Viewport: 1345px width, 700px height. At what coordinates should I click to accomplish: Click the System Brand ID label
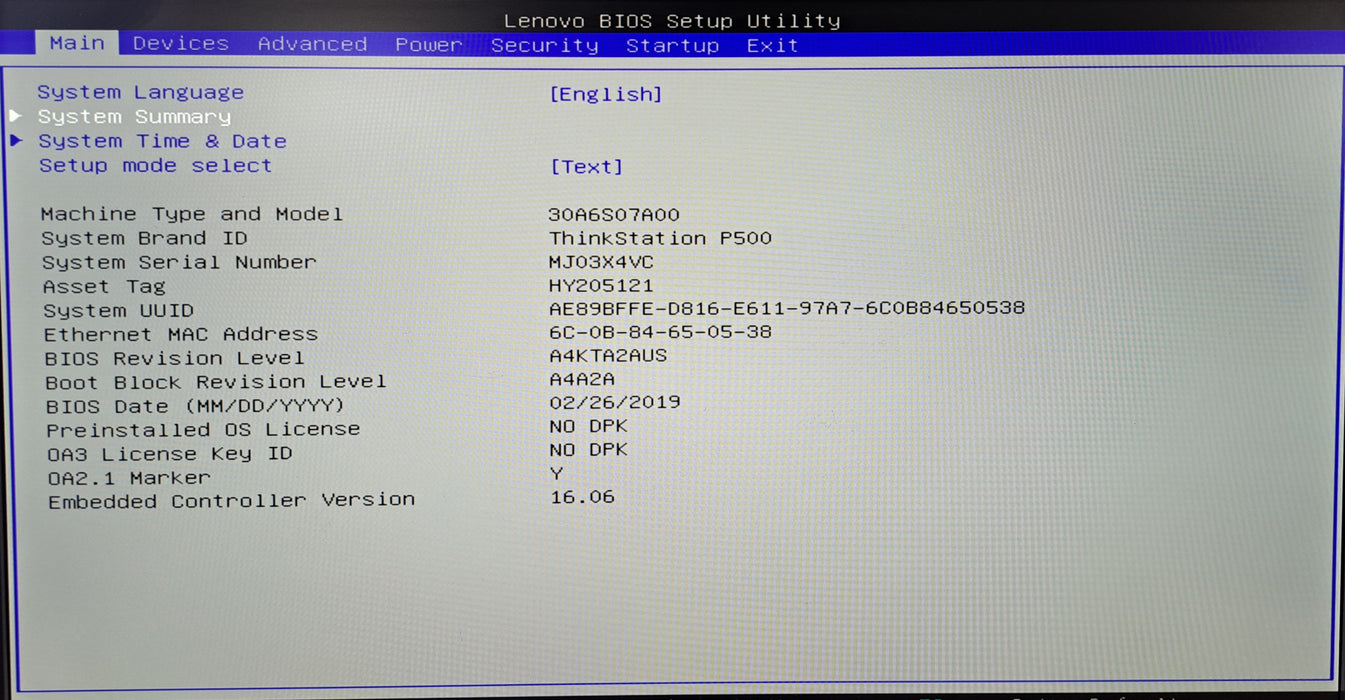pyautogui.click(x=145, y=238)
